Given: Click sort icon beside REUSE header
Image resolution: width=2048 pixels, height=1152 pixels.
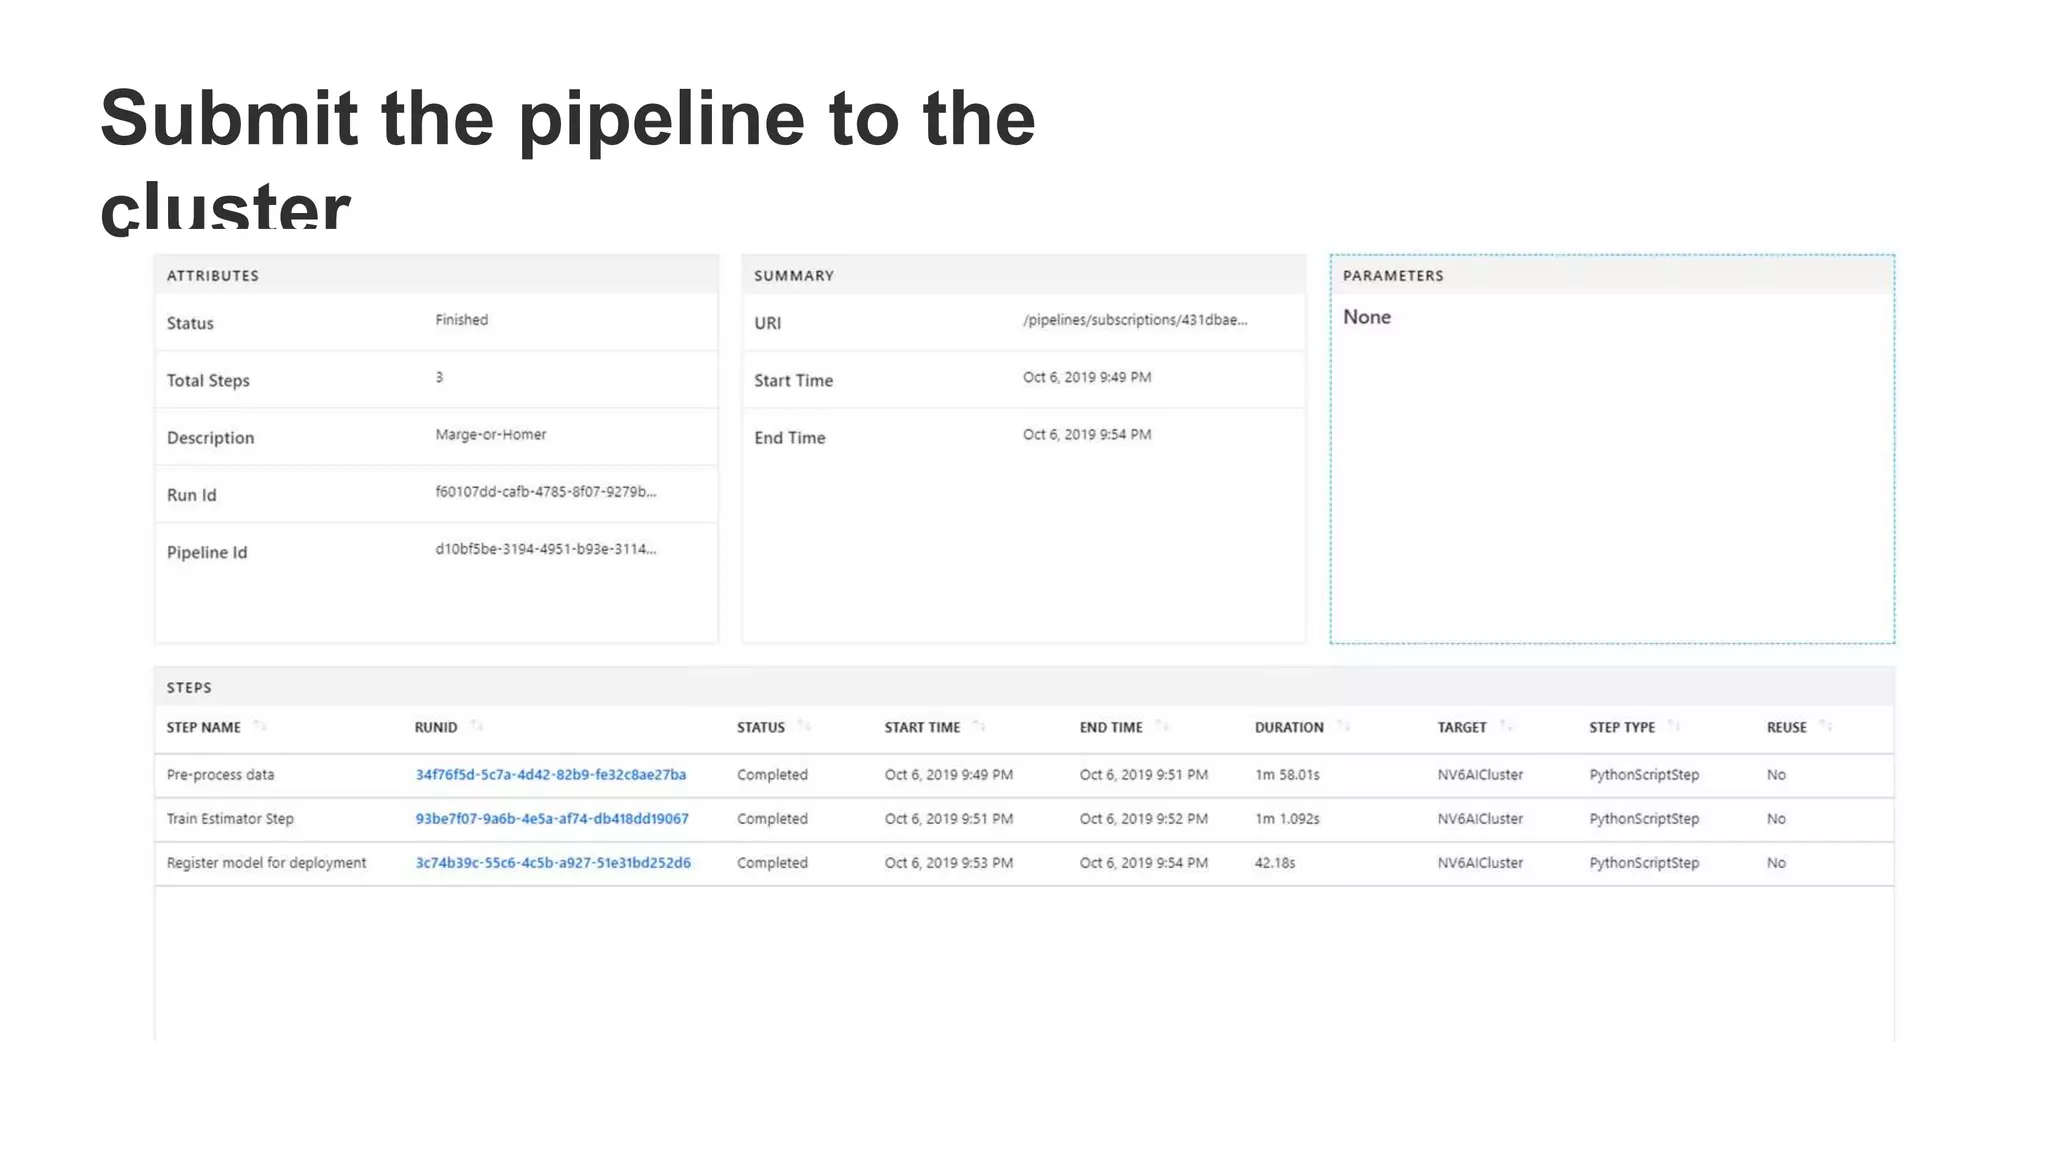Looking at the screenshot, I should [1826, 726].
